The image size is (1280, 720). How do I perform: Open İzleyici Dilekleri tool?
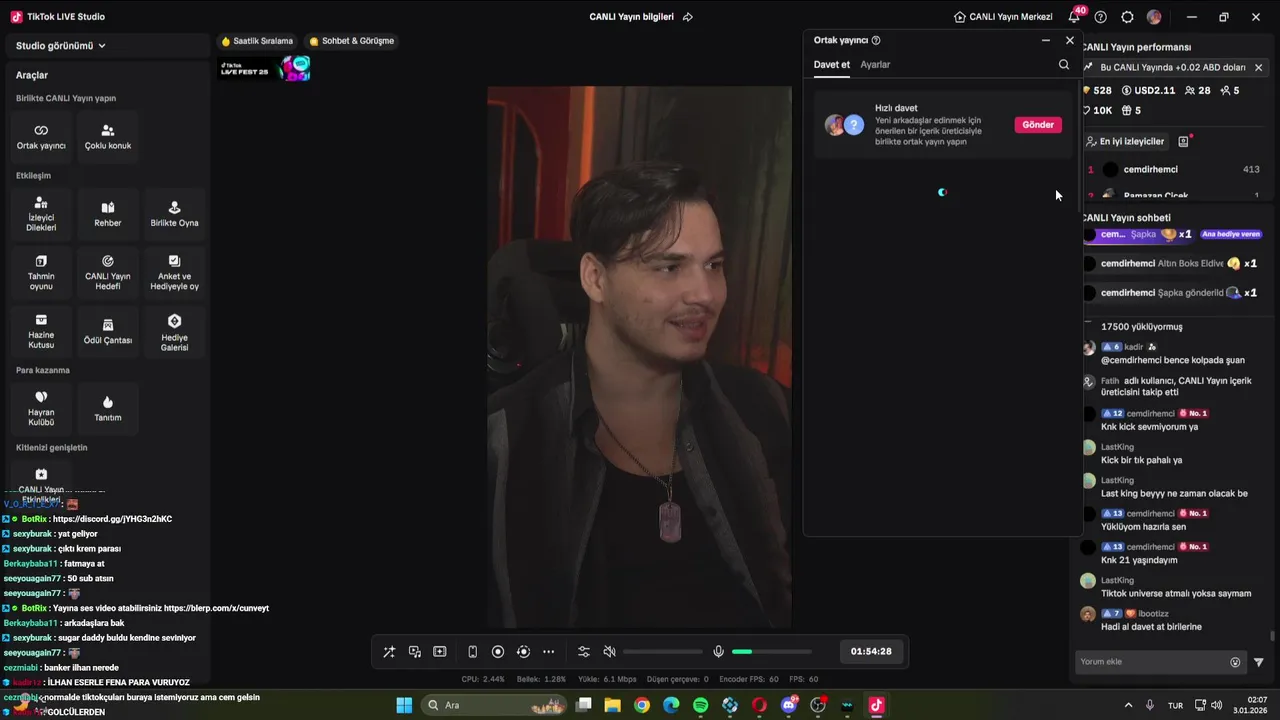pos(41,214)
